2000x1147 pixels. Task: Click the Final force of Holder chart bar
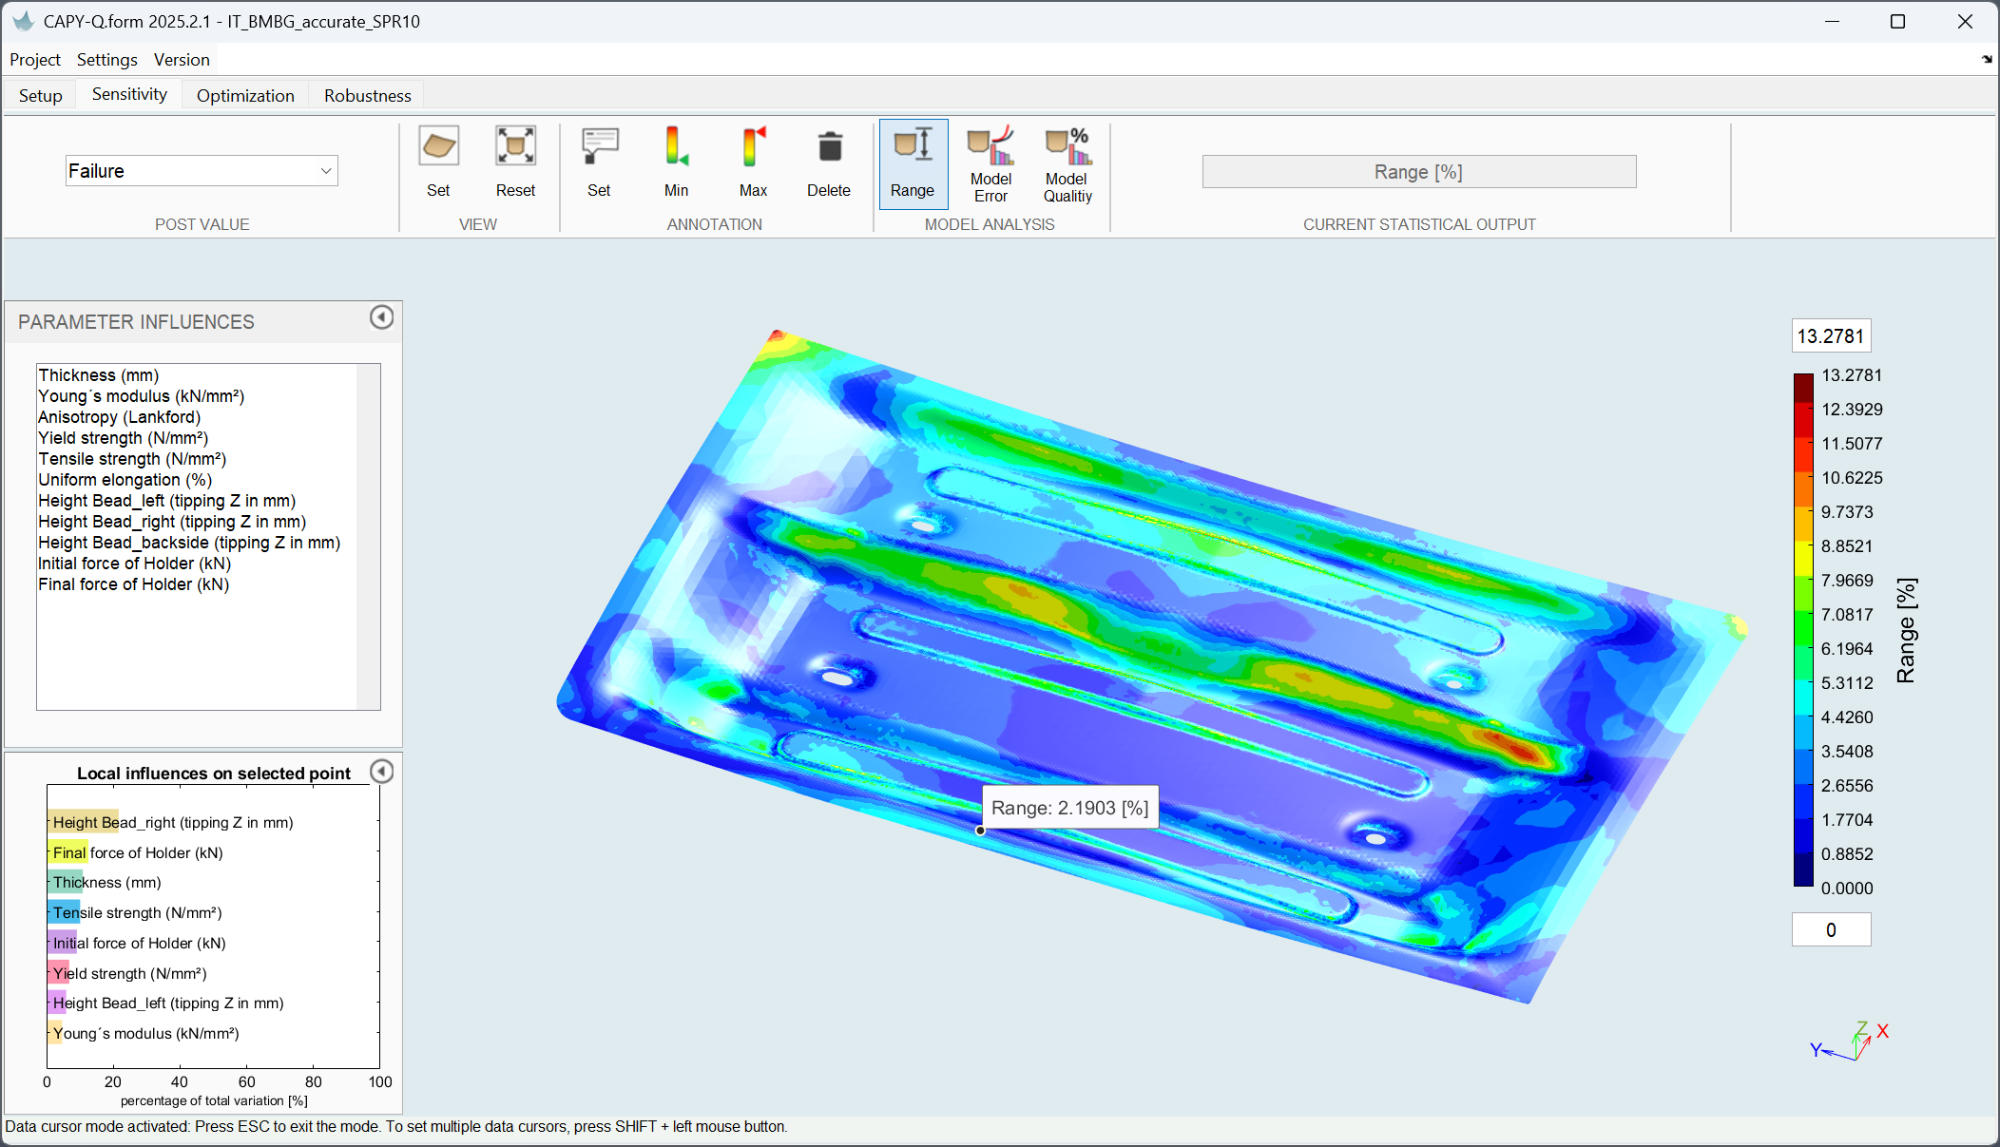(x=68, y=852)
